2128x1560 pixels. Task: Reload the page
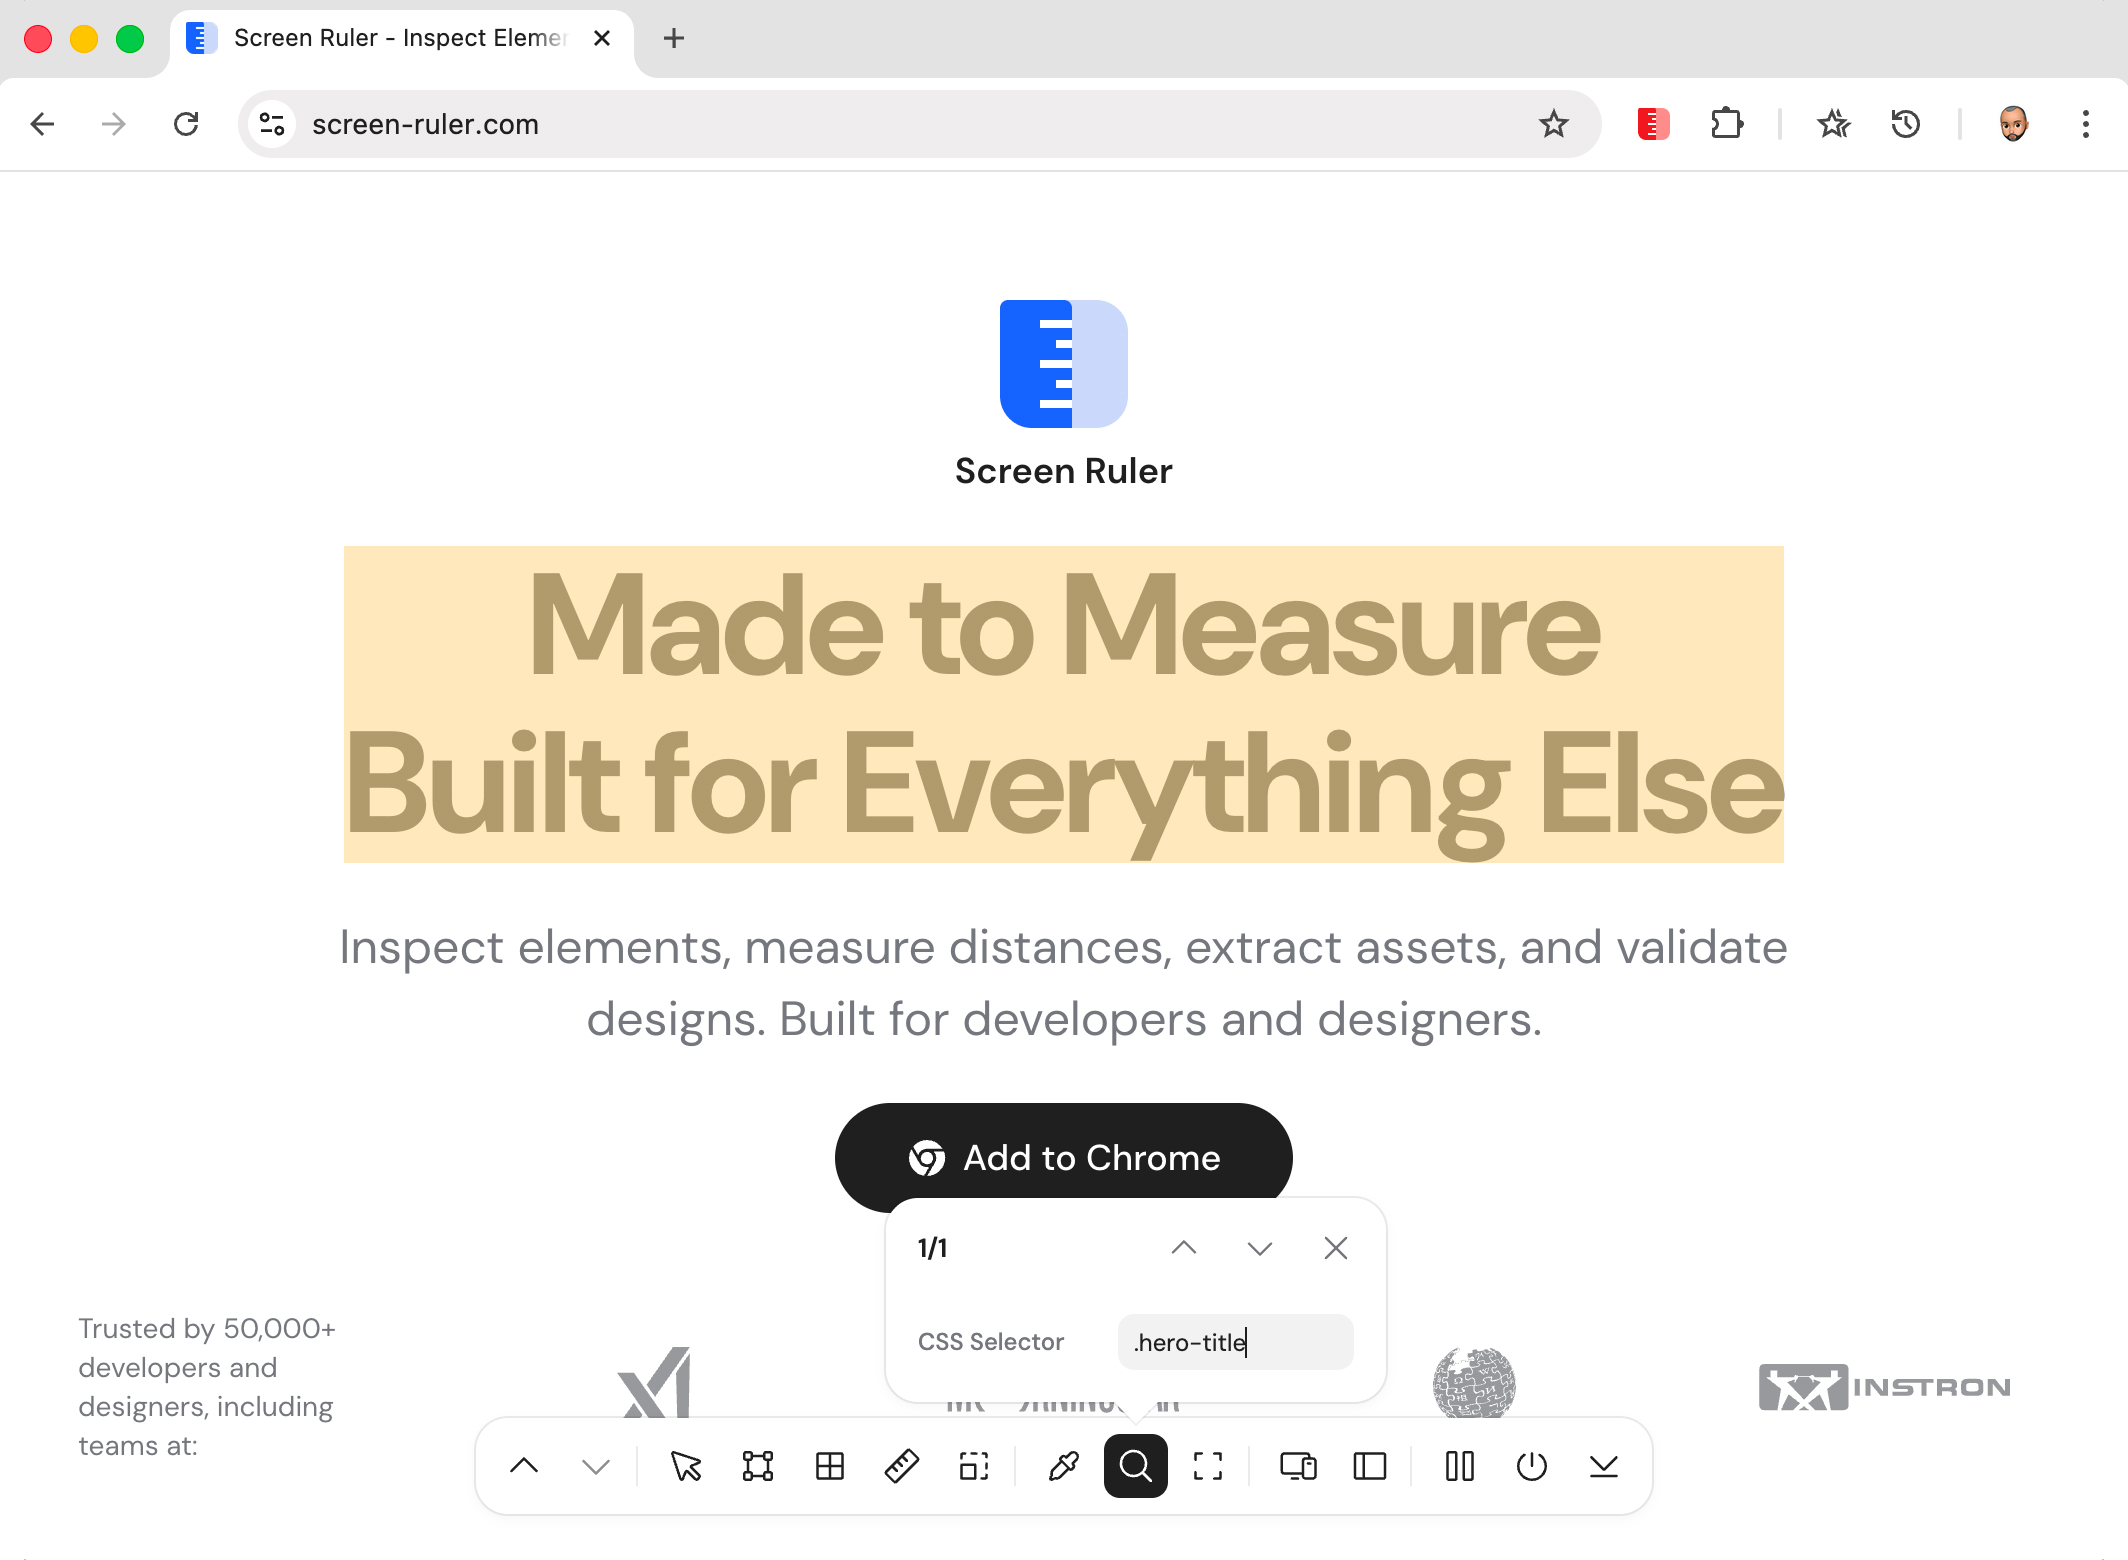tap(186, 124)
